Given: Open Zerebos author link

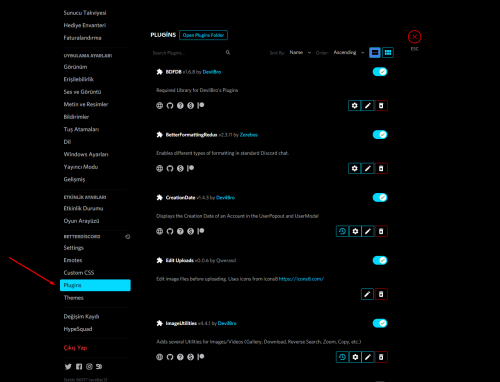Looking at the screenshot, I should click(x=249, y=135).
